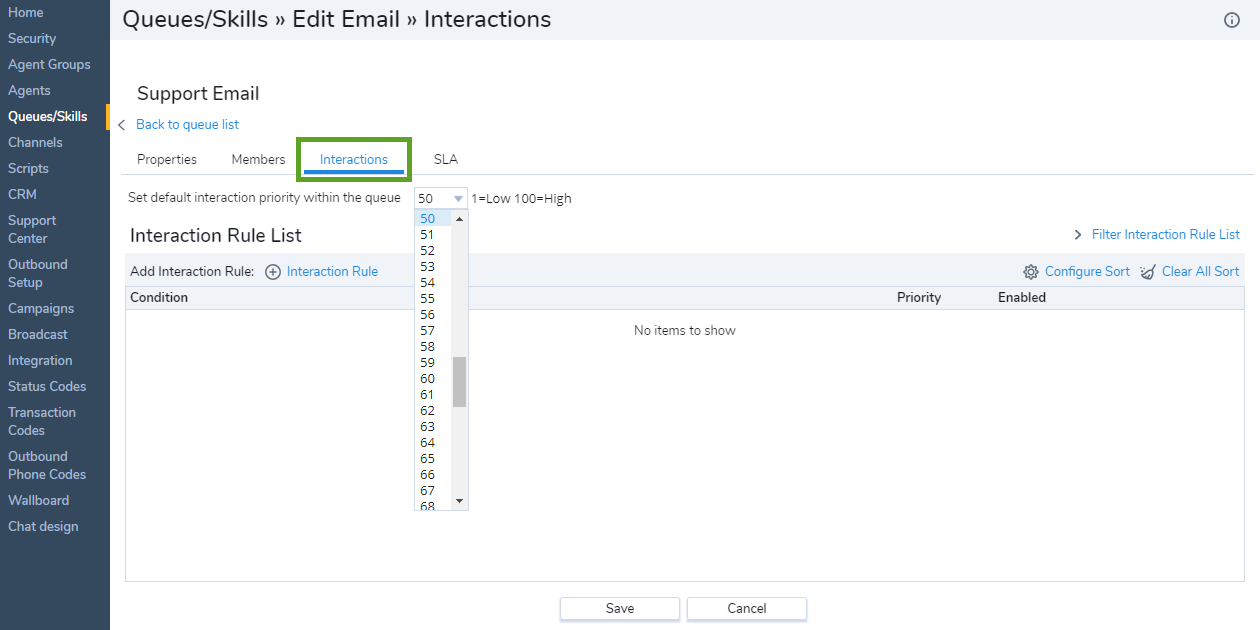Screen dimensions: 1260x630
Task: Select 56 in the priority list
Action: click(433, 314)
